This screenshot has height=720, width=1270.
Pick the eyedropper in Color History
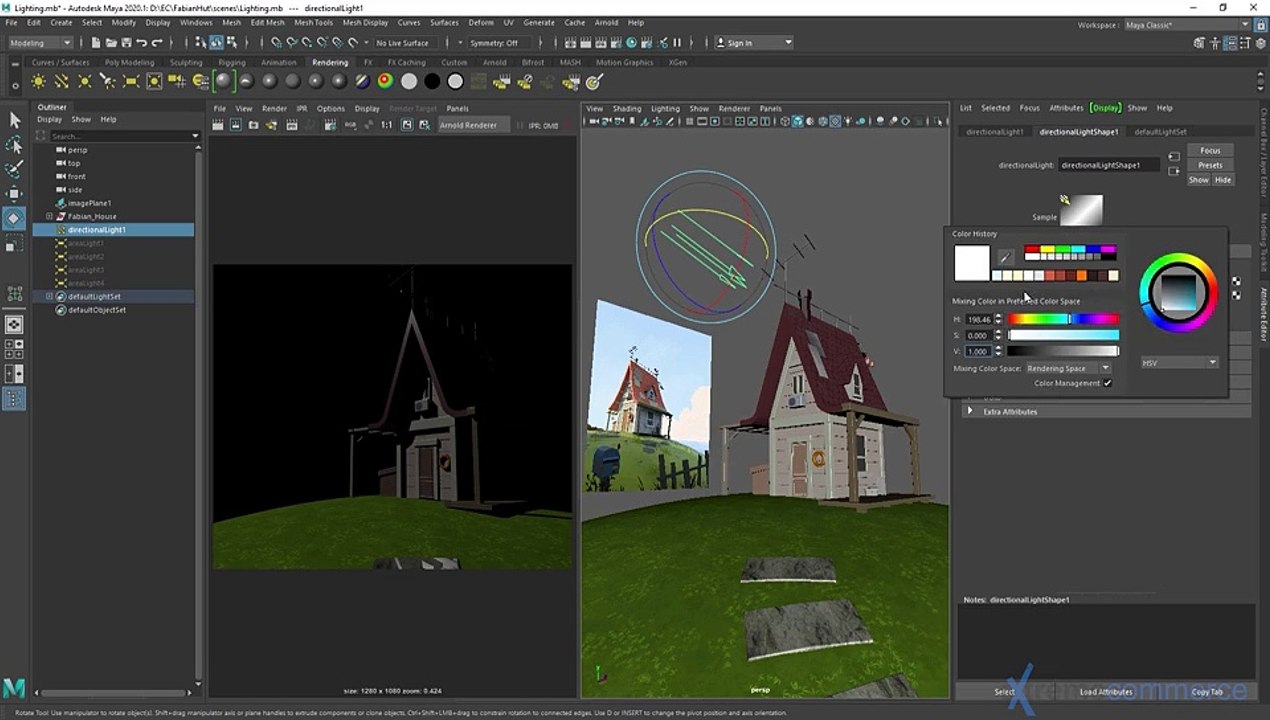[x=1006, y=258]
